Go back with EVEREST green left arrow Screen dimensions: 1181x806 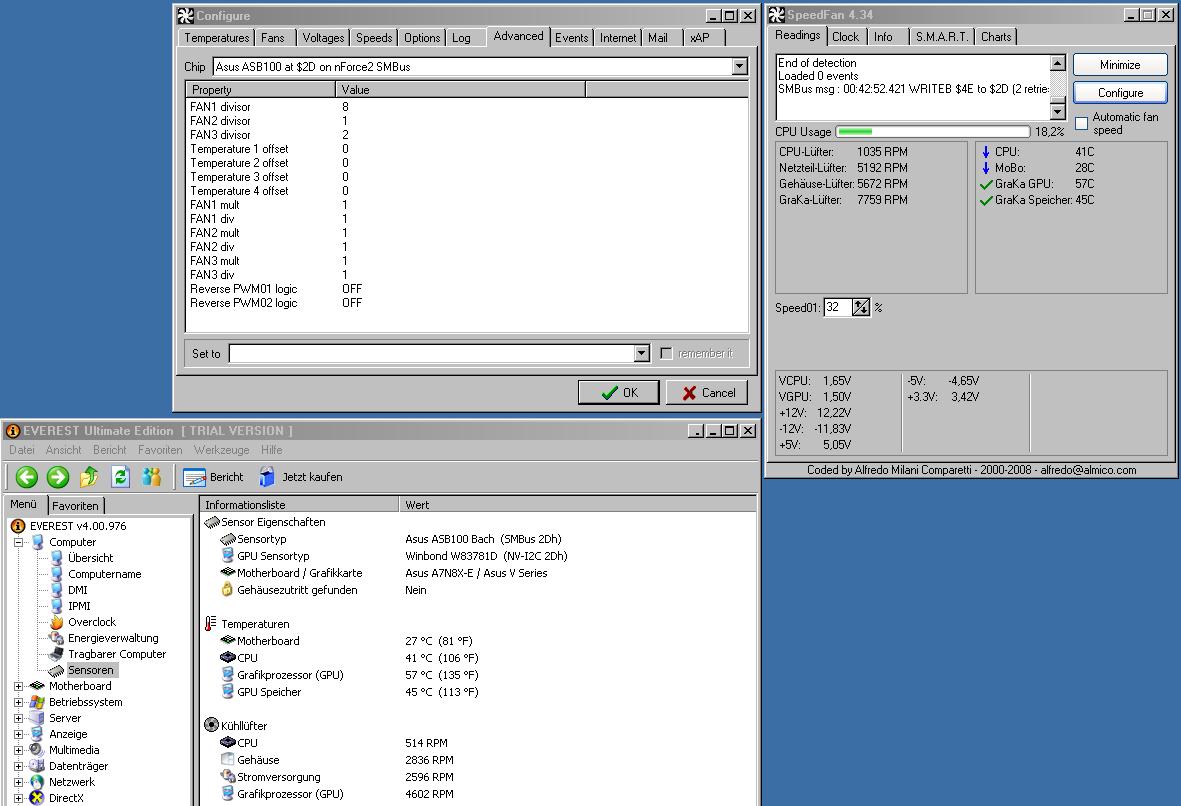pos(26,477)
